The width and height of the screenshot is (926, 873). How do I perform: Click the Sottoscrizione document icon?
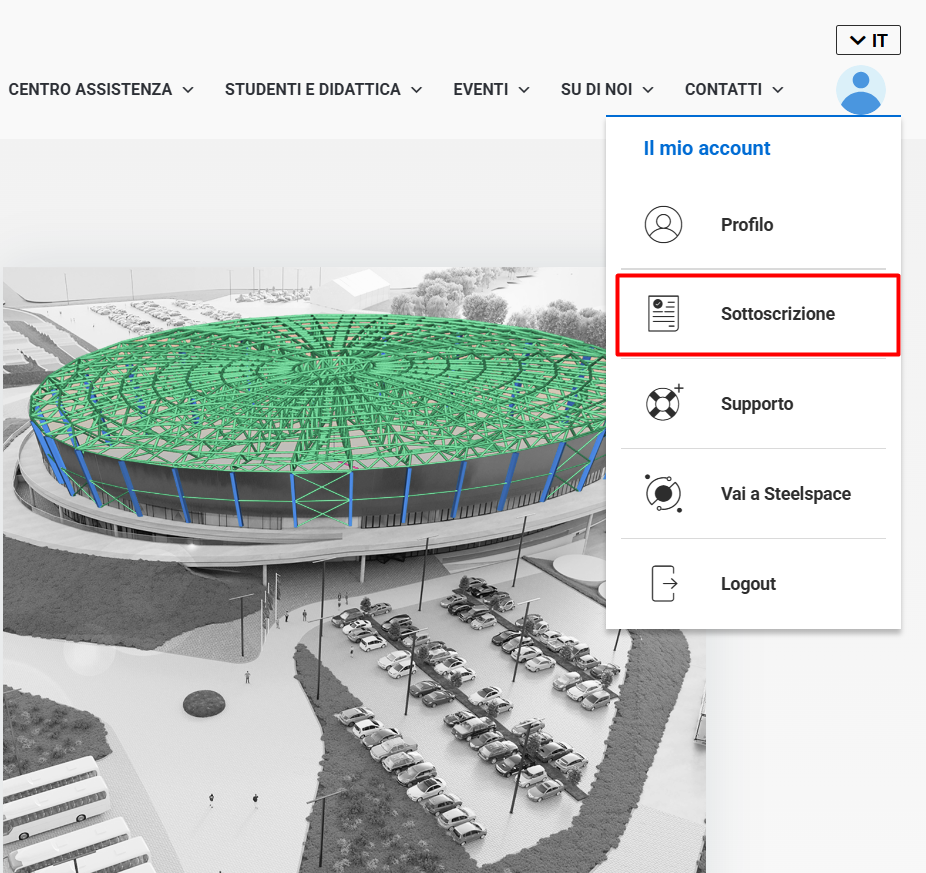[663, 314]
